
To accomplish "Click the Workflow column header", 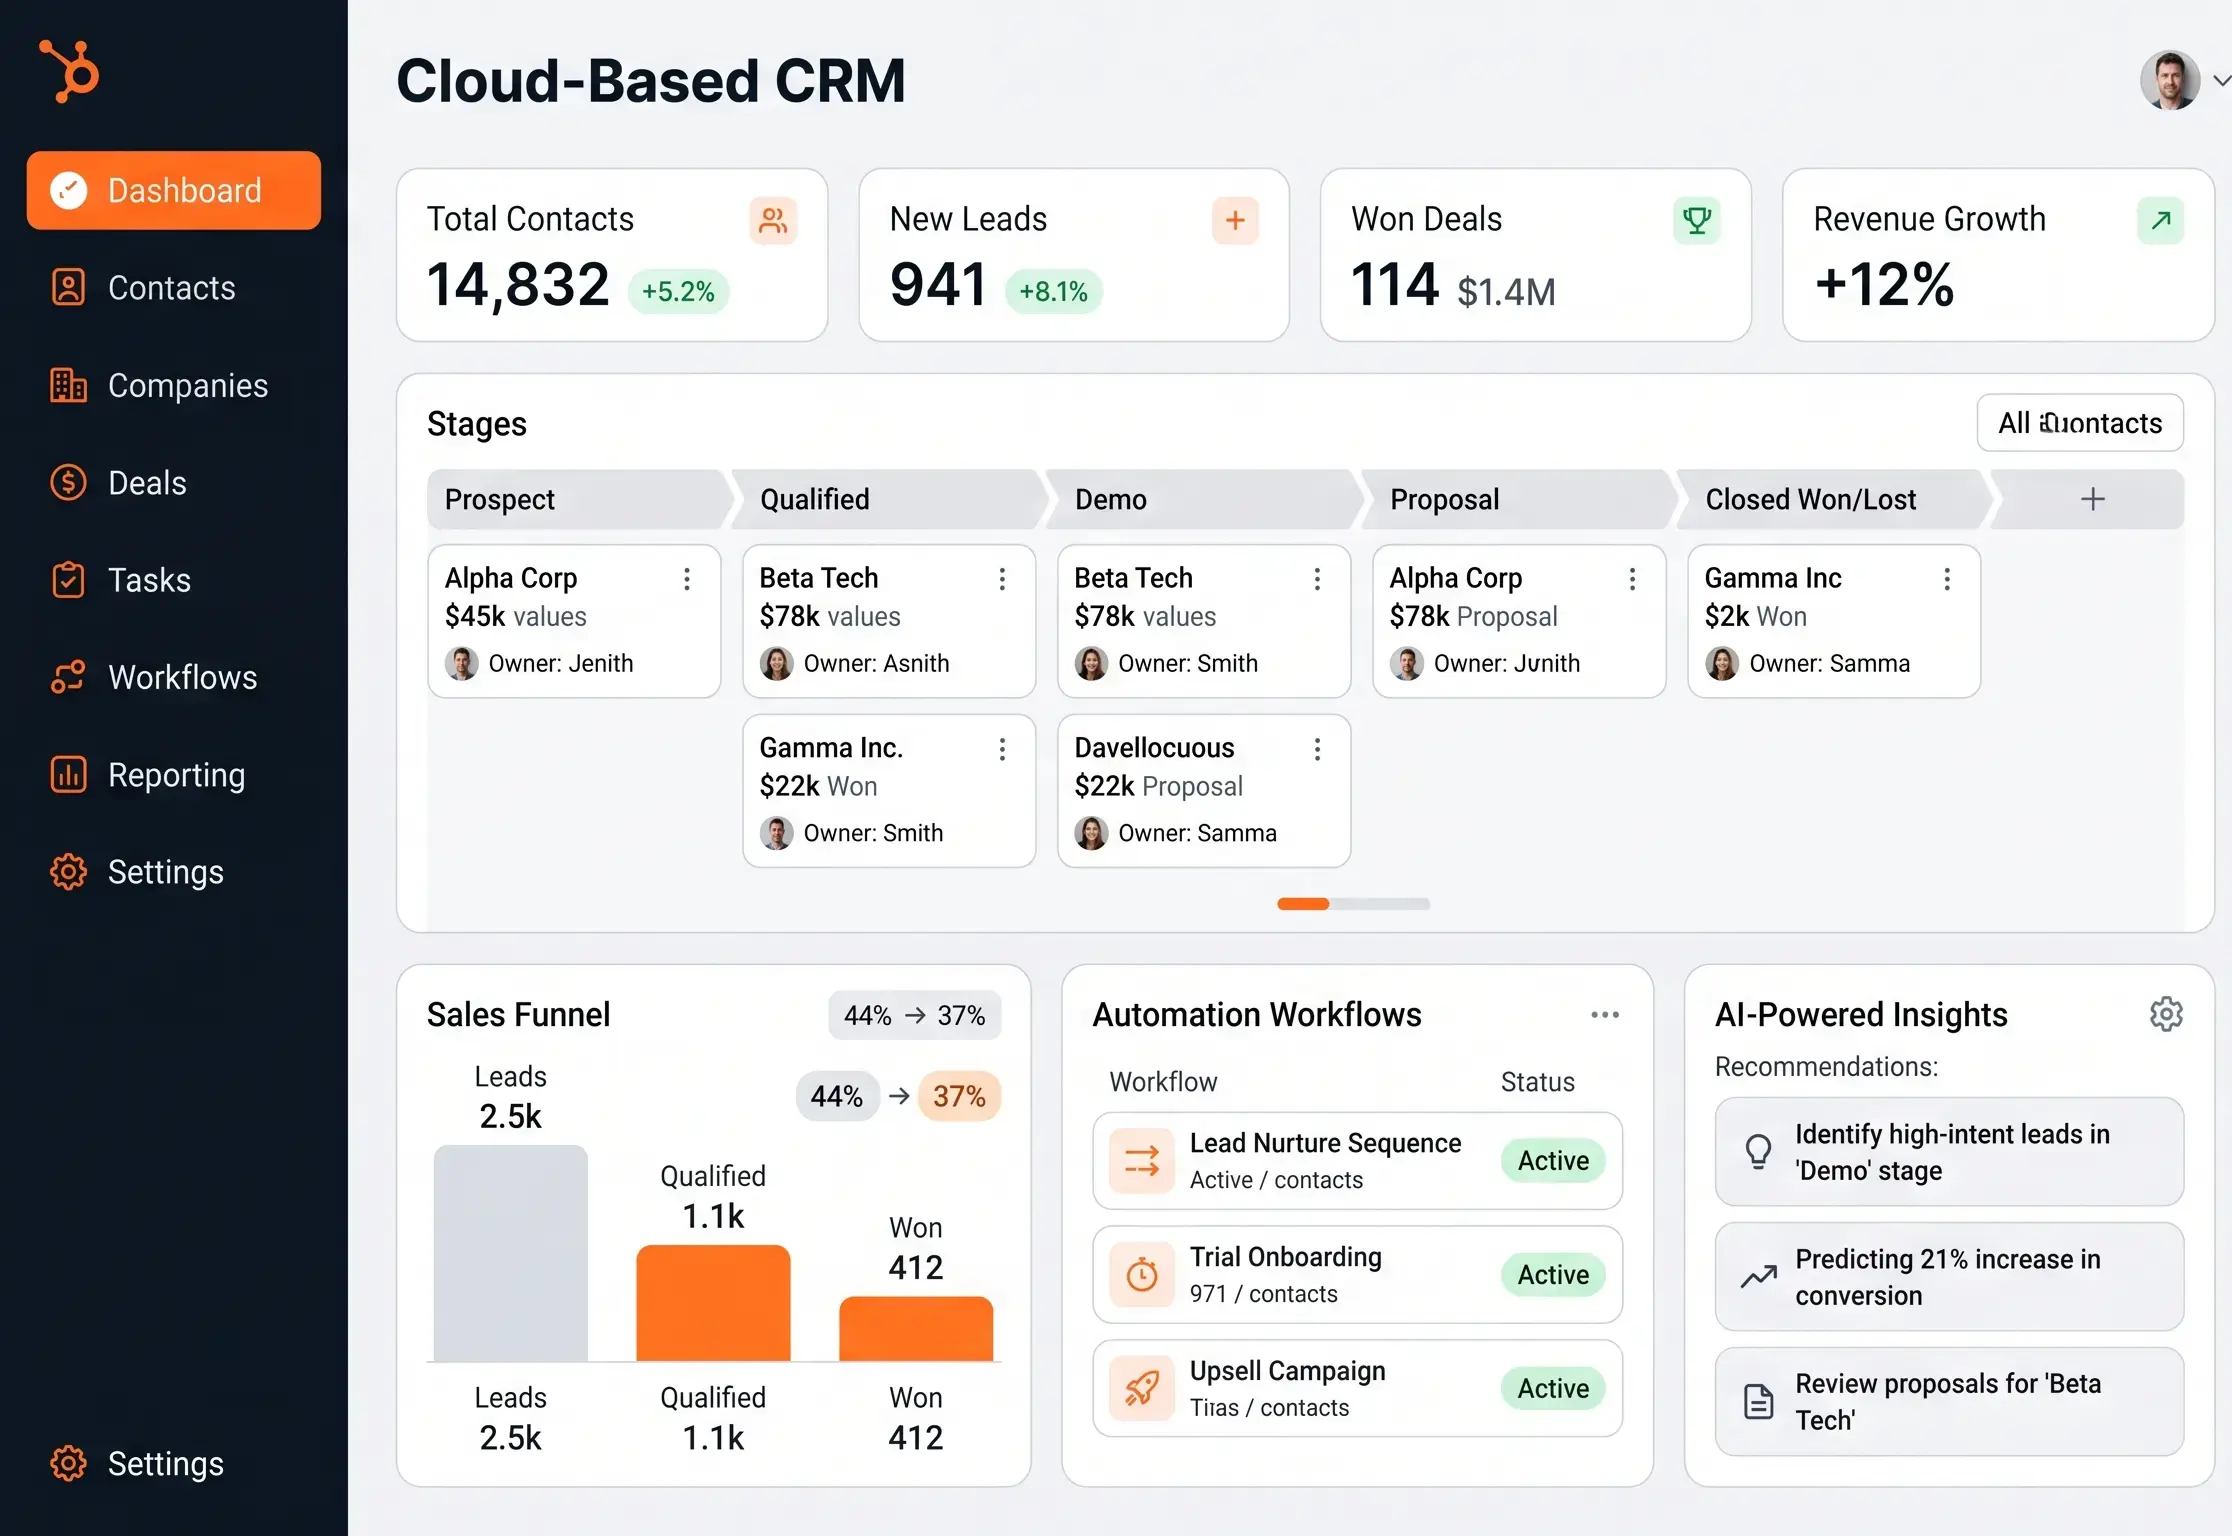I will [x=1163, y=1082].
